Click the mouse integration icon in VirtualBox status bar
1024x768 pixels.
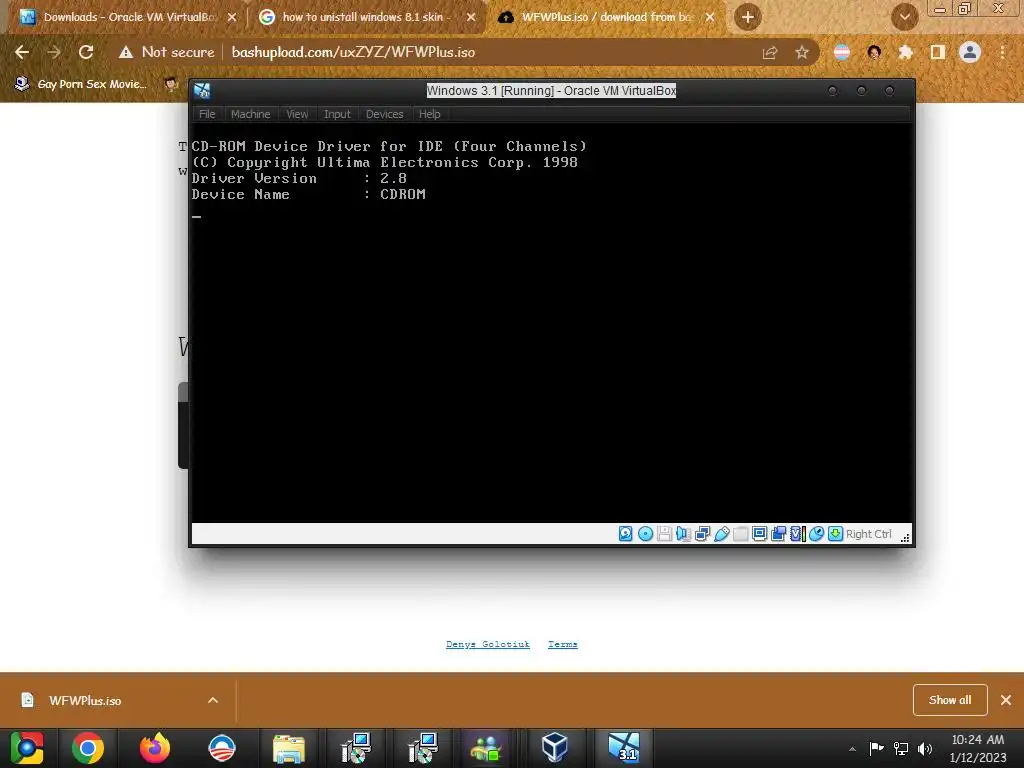tap(816, 534)
